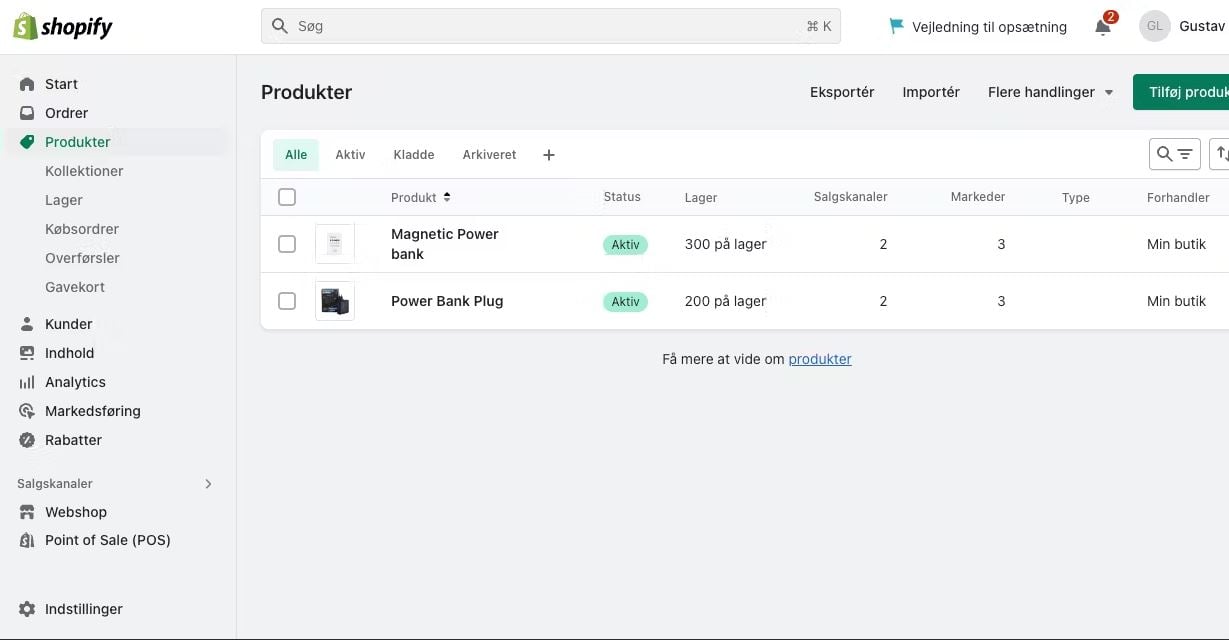Click the Shopify logo icon
Screen dimensions: 1229x640
25,27
